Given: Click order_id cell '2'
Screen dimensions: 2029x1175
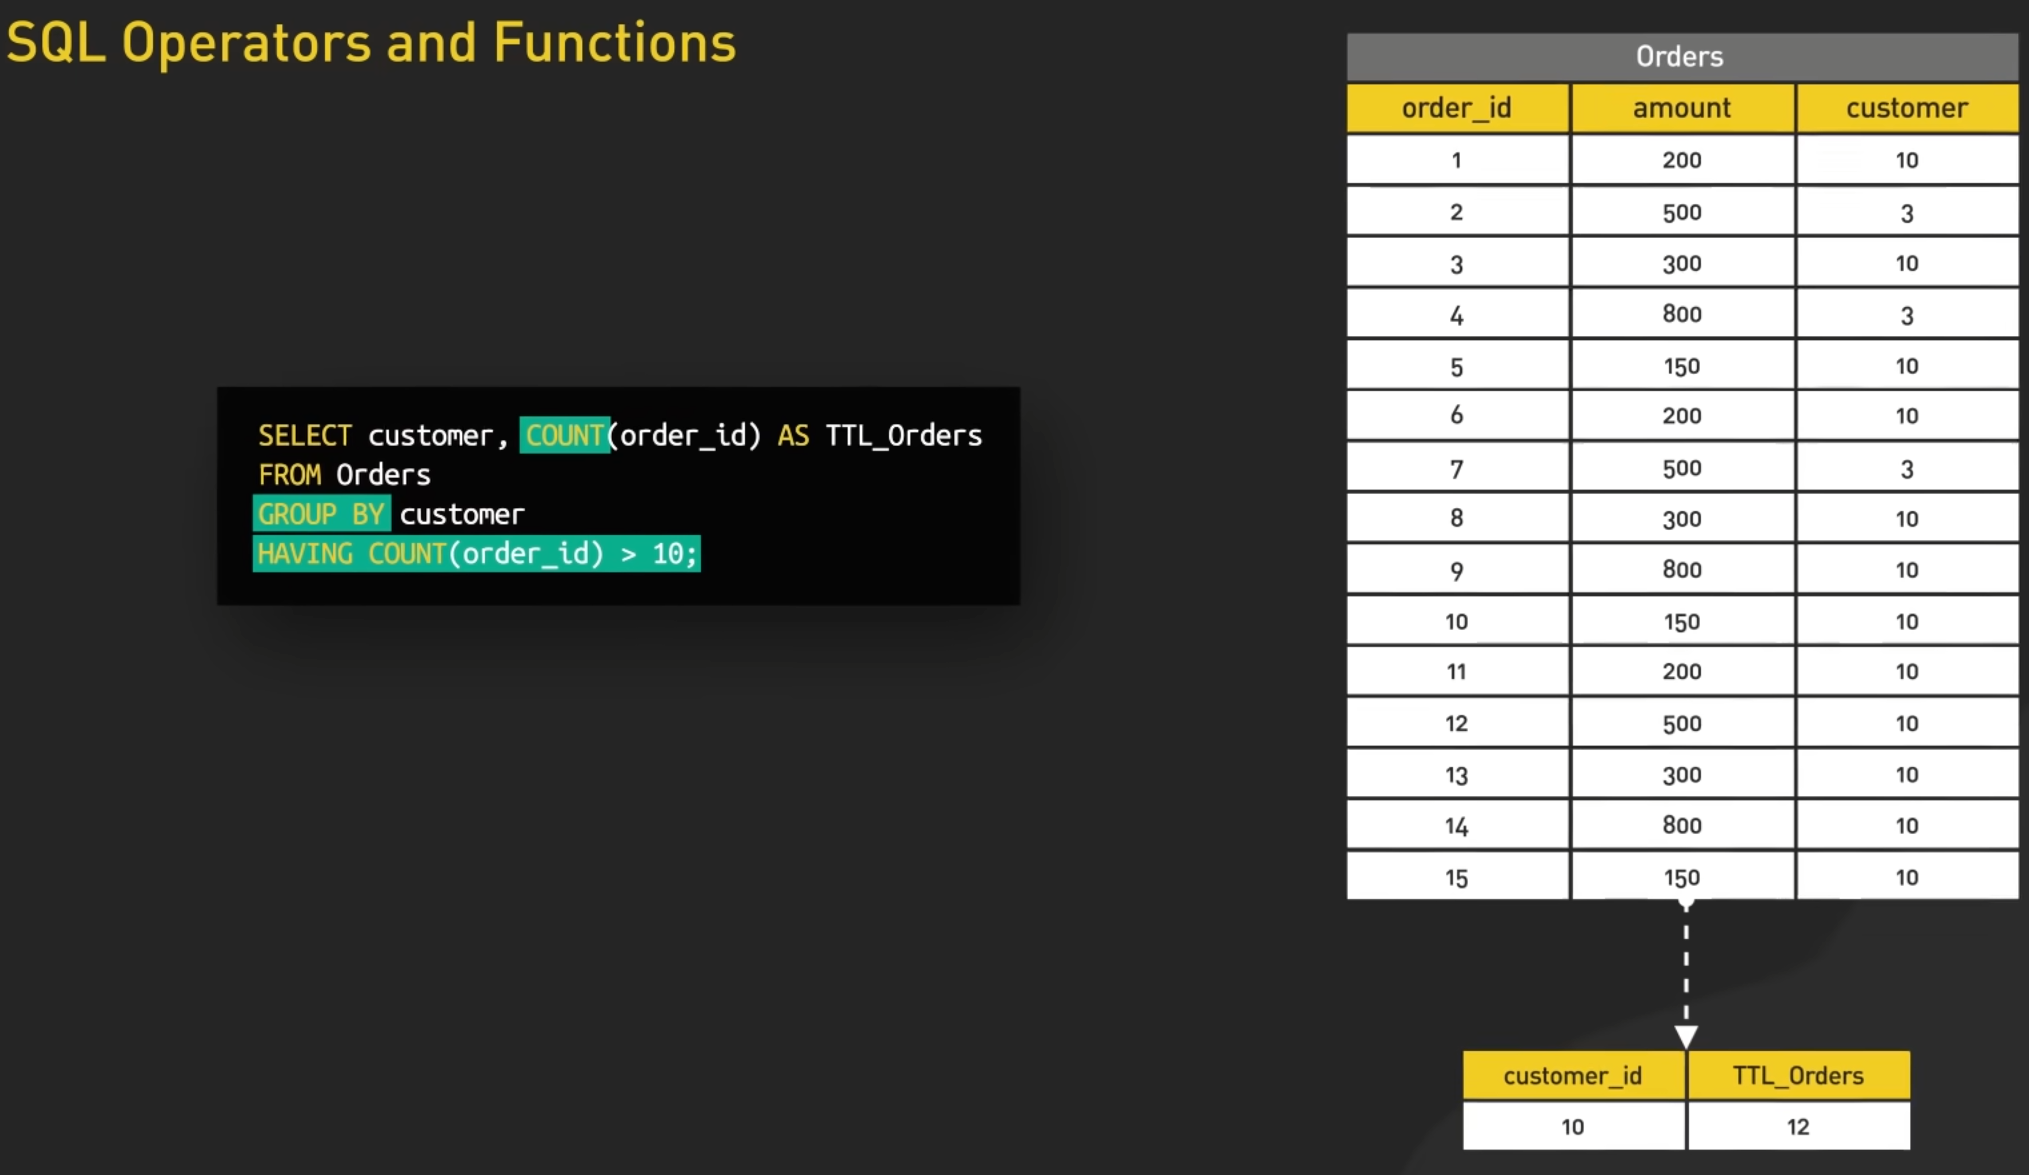Looking at the screenshot, I should coord(1457,212).
